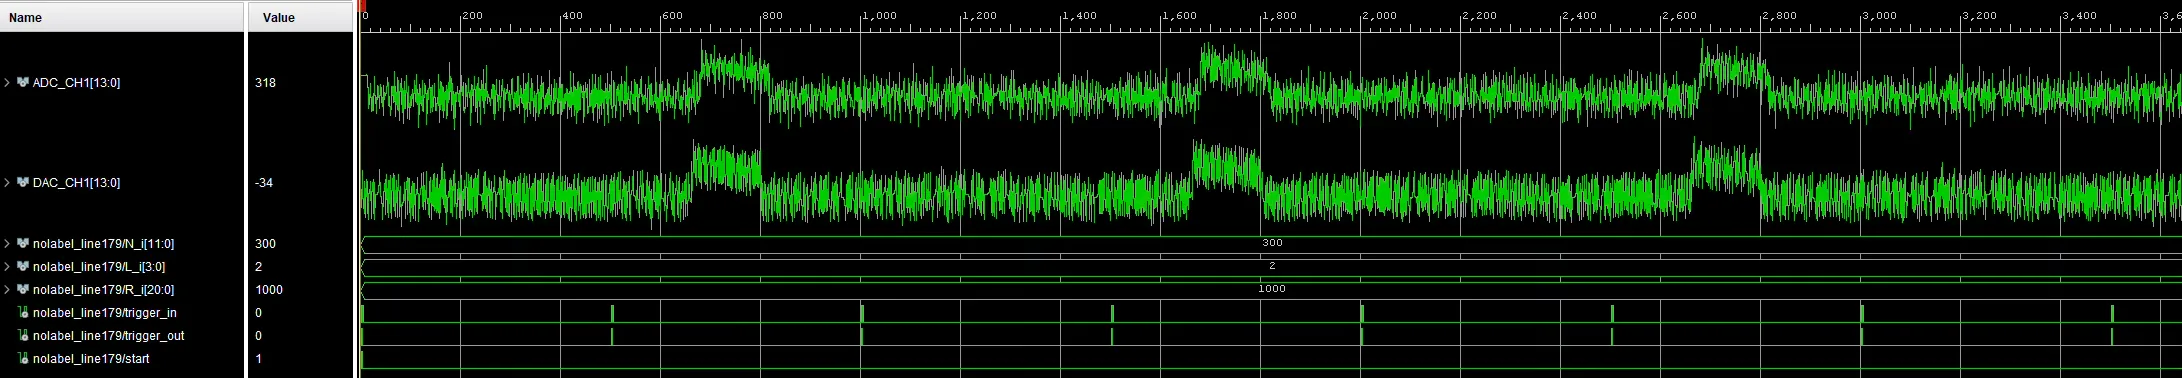Expand the nolabel_line179/L_i[3:0] bus
The width and height of the screenshot is (2182, 378).
click(x=7, y=267)
